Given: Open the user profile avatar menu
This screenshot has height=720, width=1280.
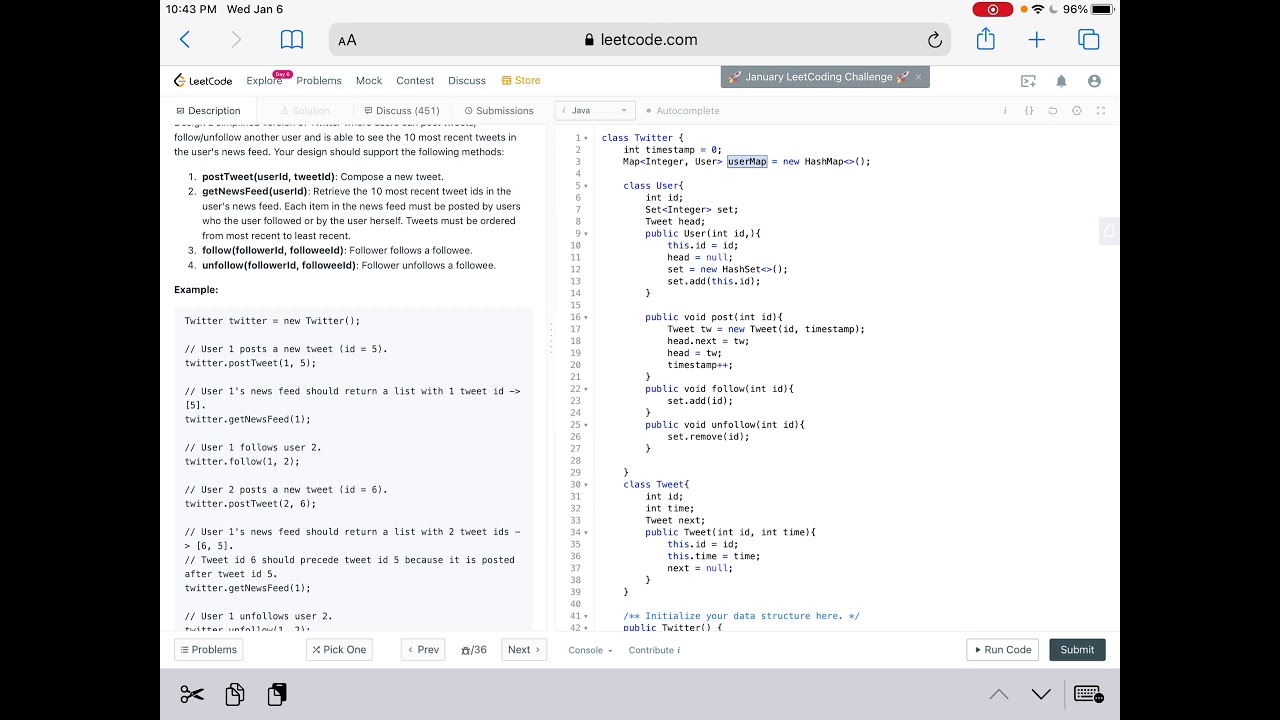Looking at the screenshot, I should [x=1094, y=81].
